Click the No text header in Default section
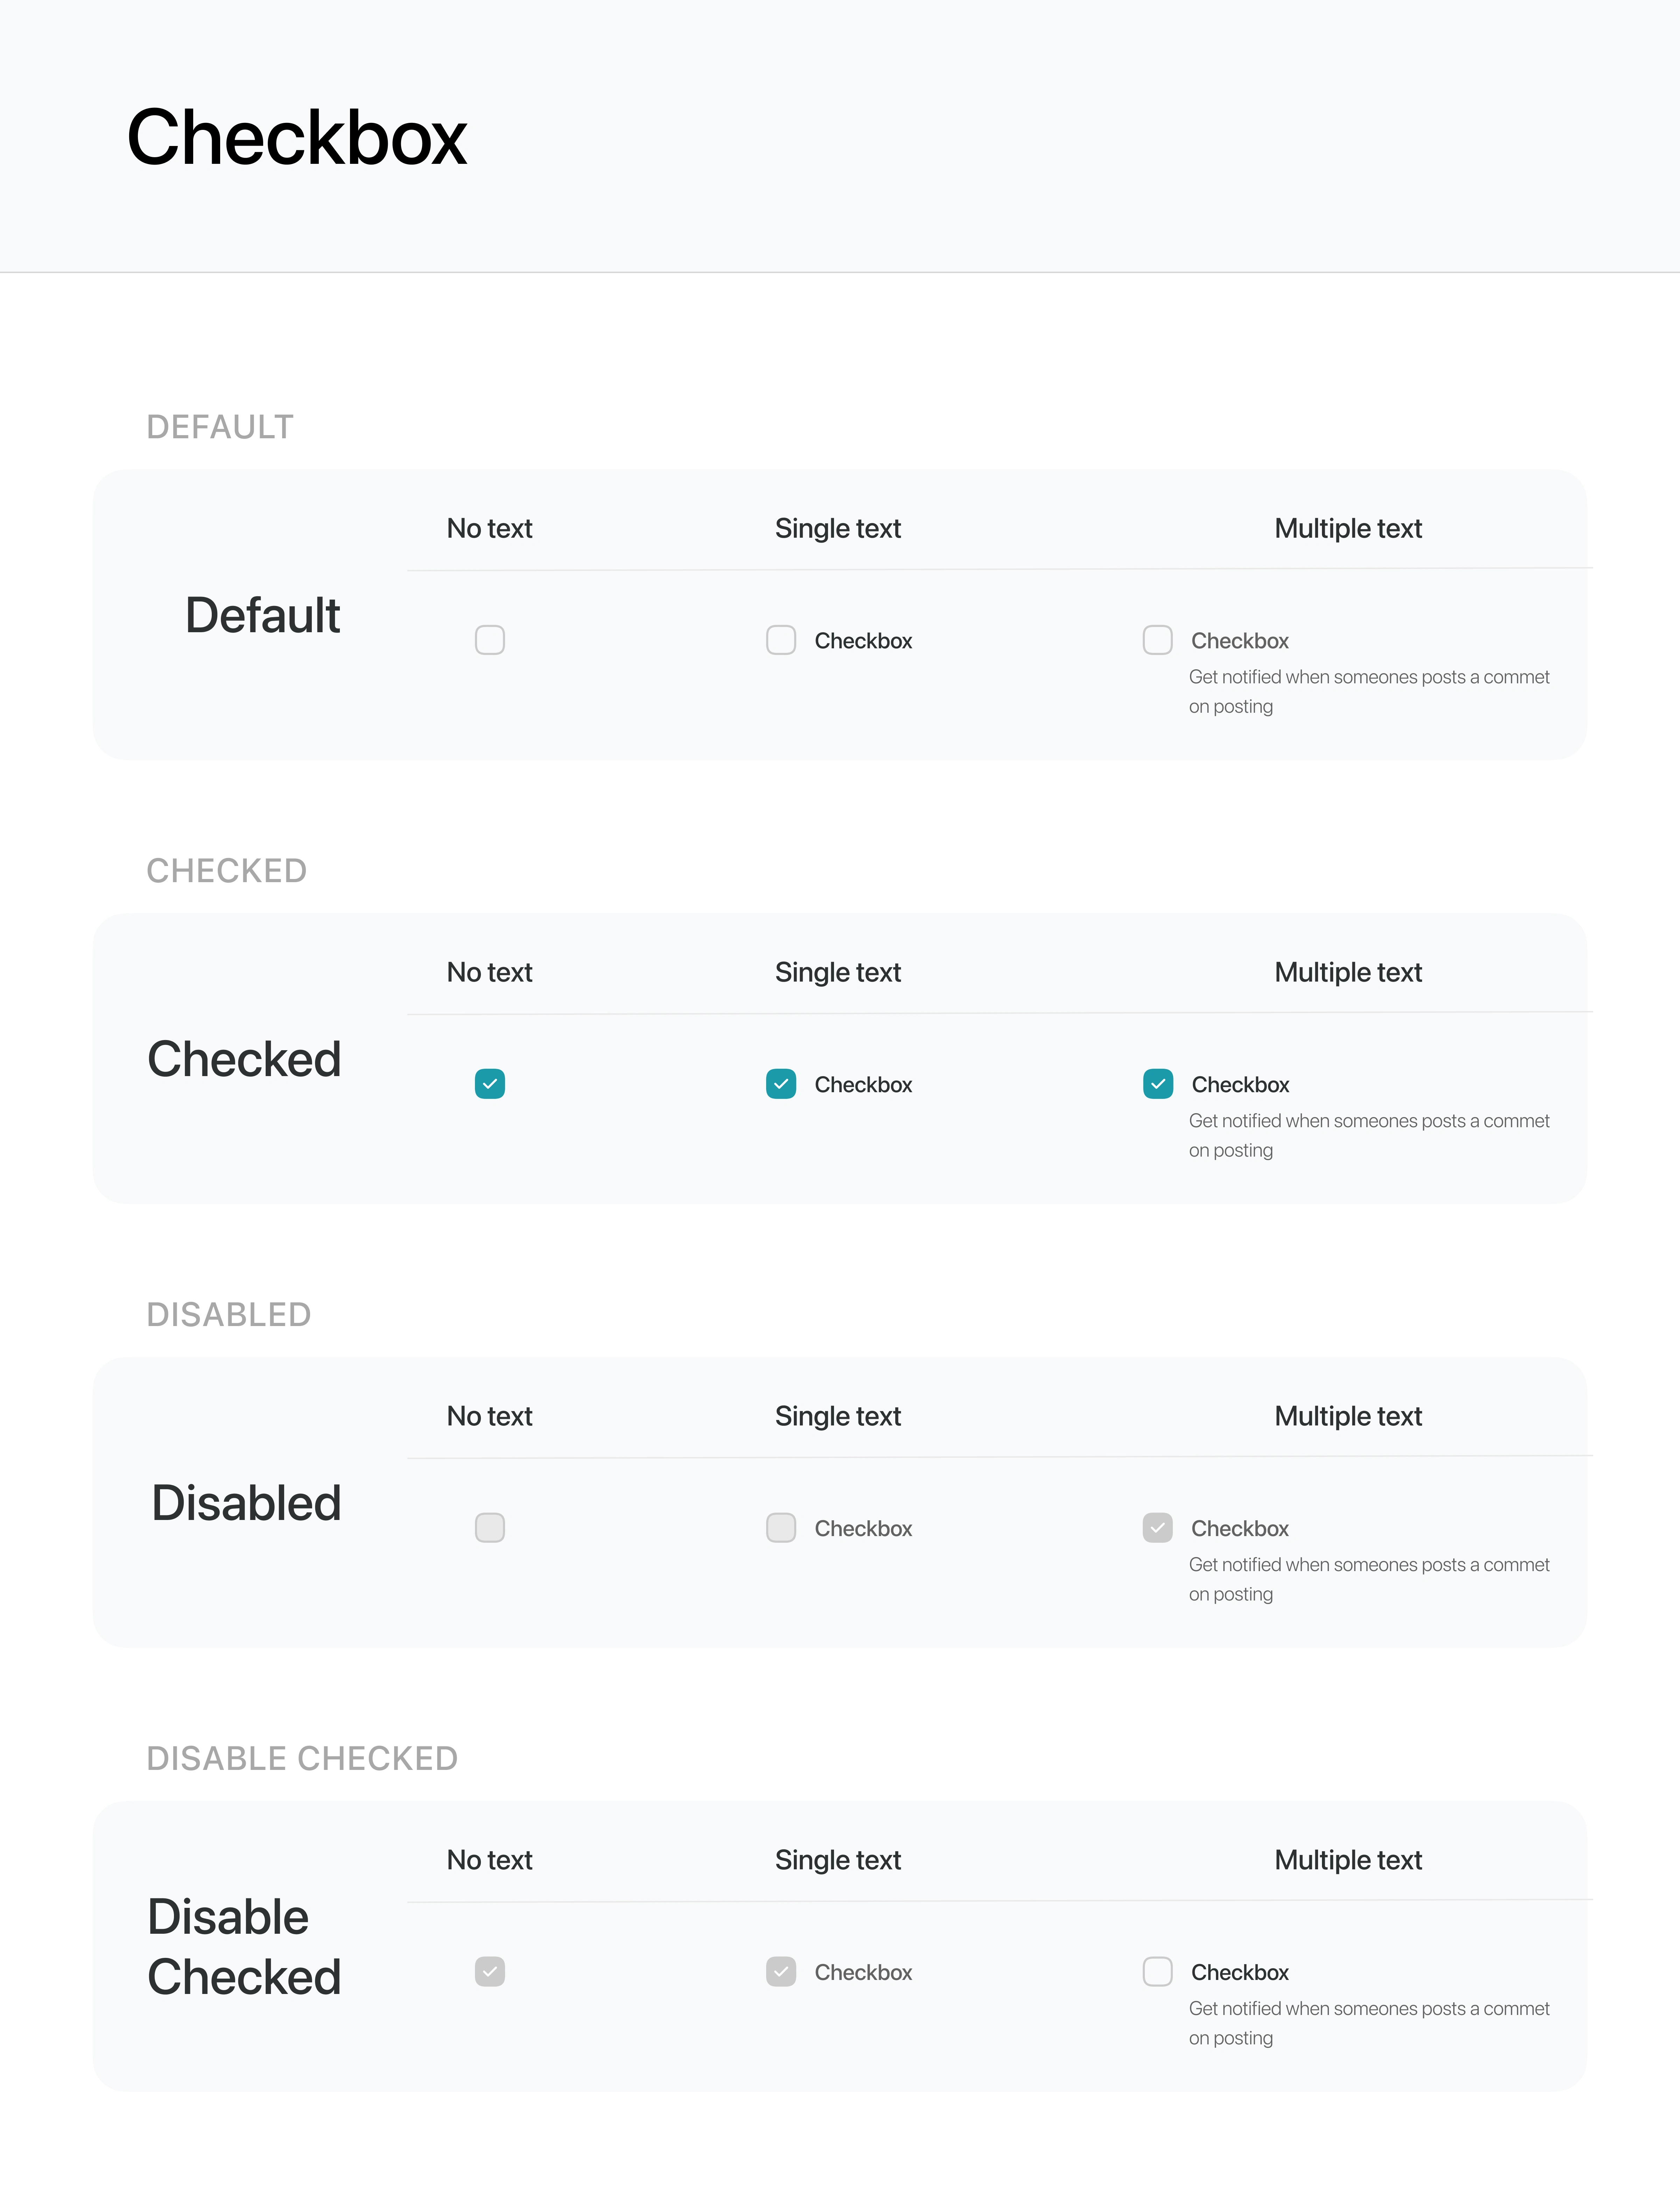 [490, 528]
